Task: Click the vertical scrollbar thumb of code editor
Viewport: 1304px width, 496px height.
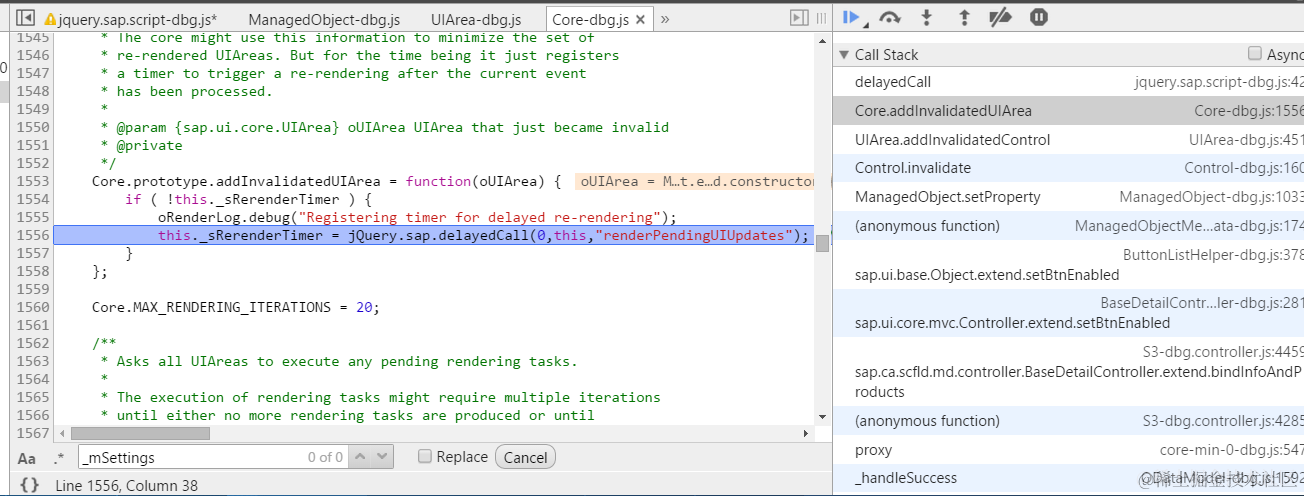Action: [x=822, y=243]
